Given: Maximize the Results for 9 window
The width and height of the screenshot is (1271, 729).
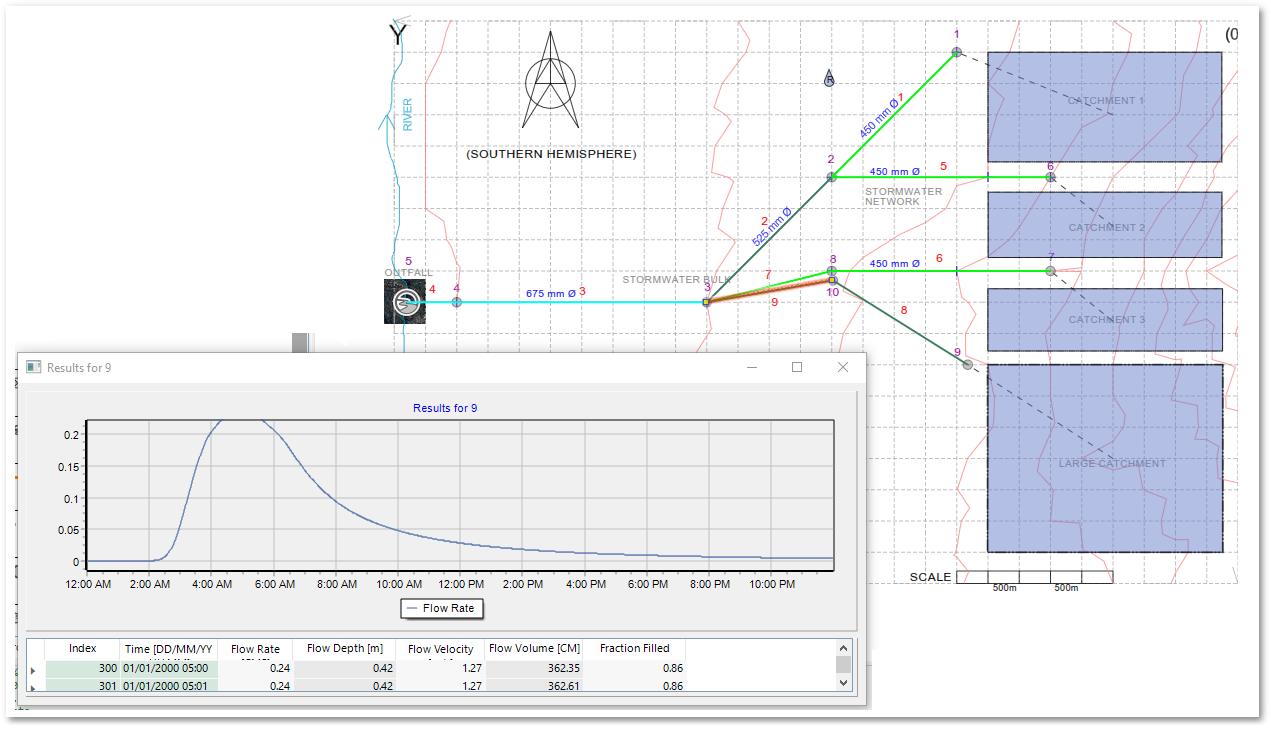Looking at the screenshot, I should click(797, 367).
